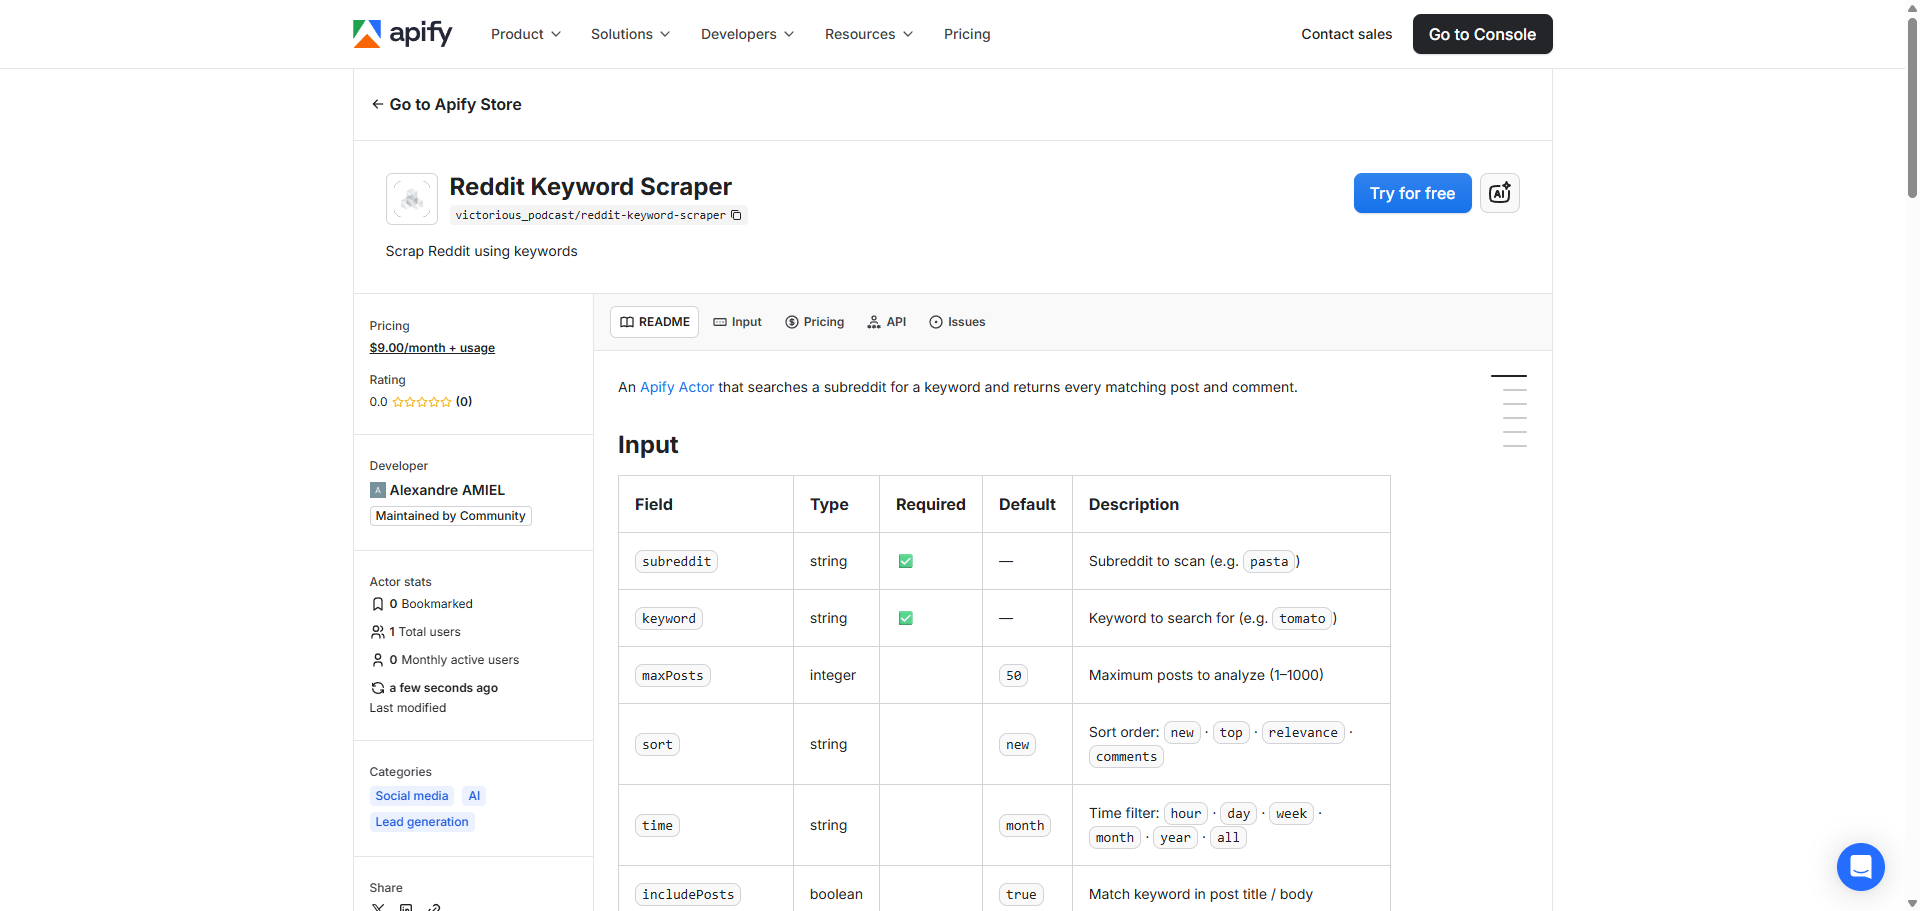Viewport: 1920px width, 911px height.
Task: Expand the Solutions dropdown menu
Action: [x=630, y=34]
